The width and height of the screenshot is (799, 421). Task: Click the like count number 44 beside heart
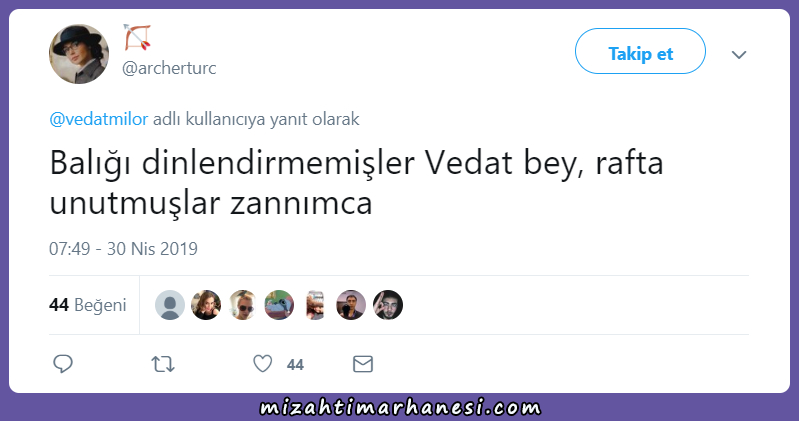point(295,364)
